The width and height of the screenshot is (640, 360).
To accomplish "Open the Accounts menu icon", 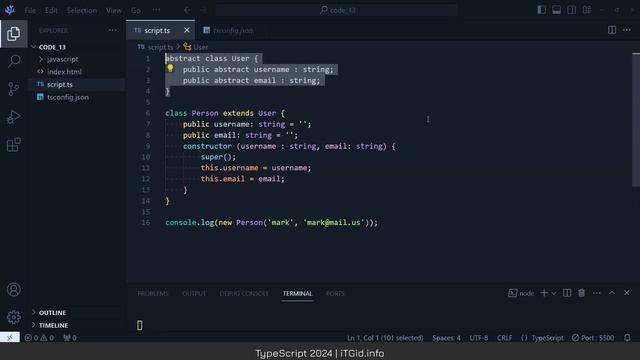I will coord(13,289).
